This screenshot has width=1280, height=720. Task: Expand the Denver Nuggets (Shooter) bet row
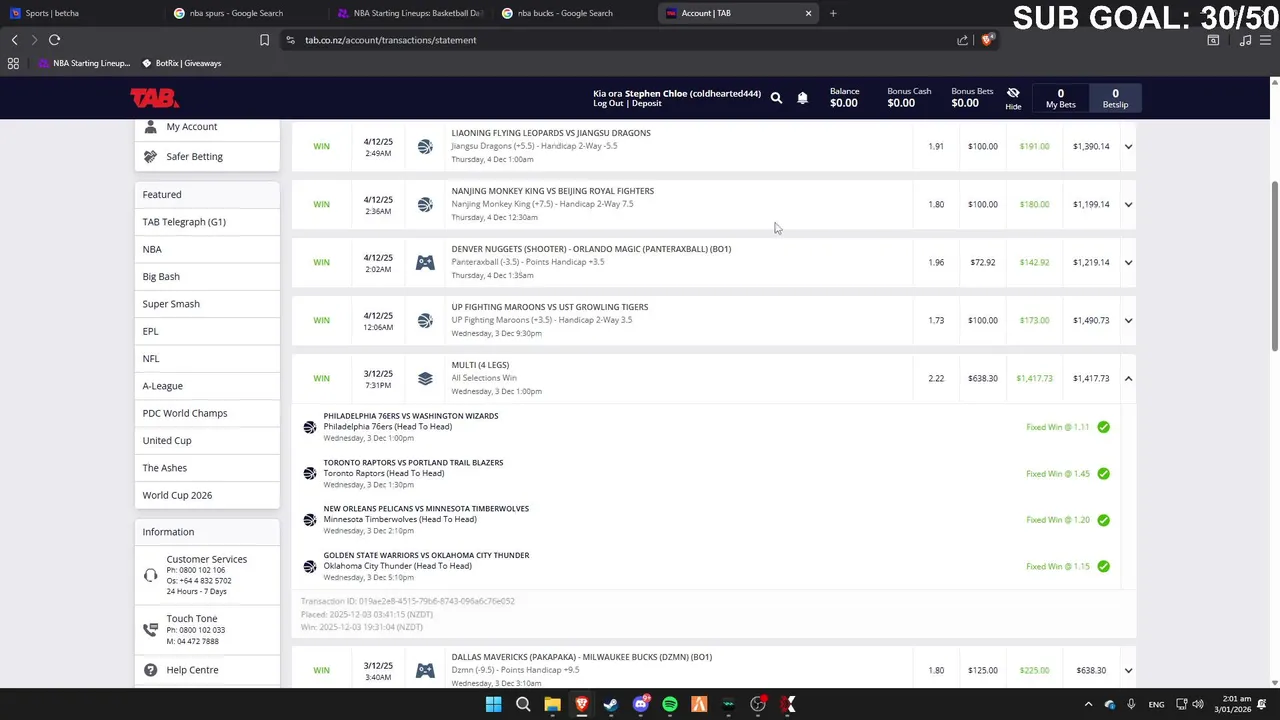pos(1128,262)
